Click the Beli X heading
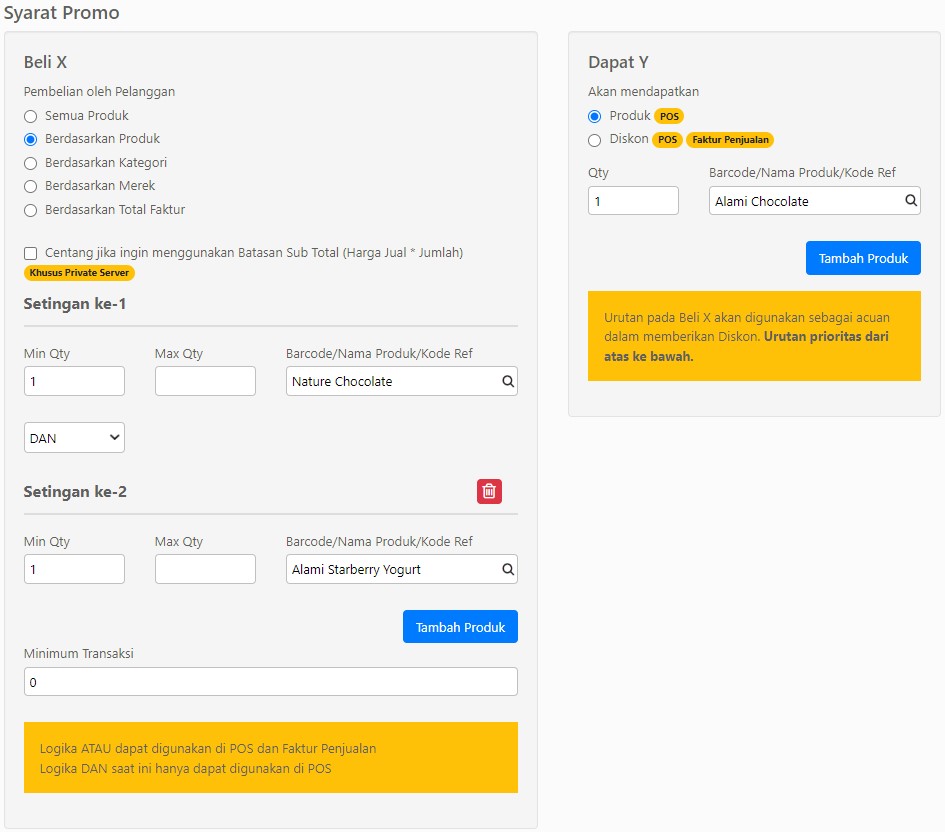 pyautogui.click(x=45, y=62)
